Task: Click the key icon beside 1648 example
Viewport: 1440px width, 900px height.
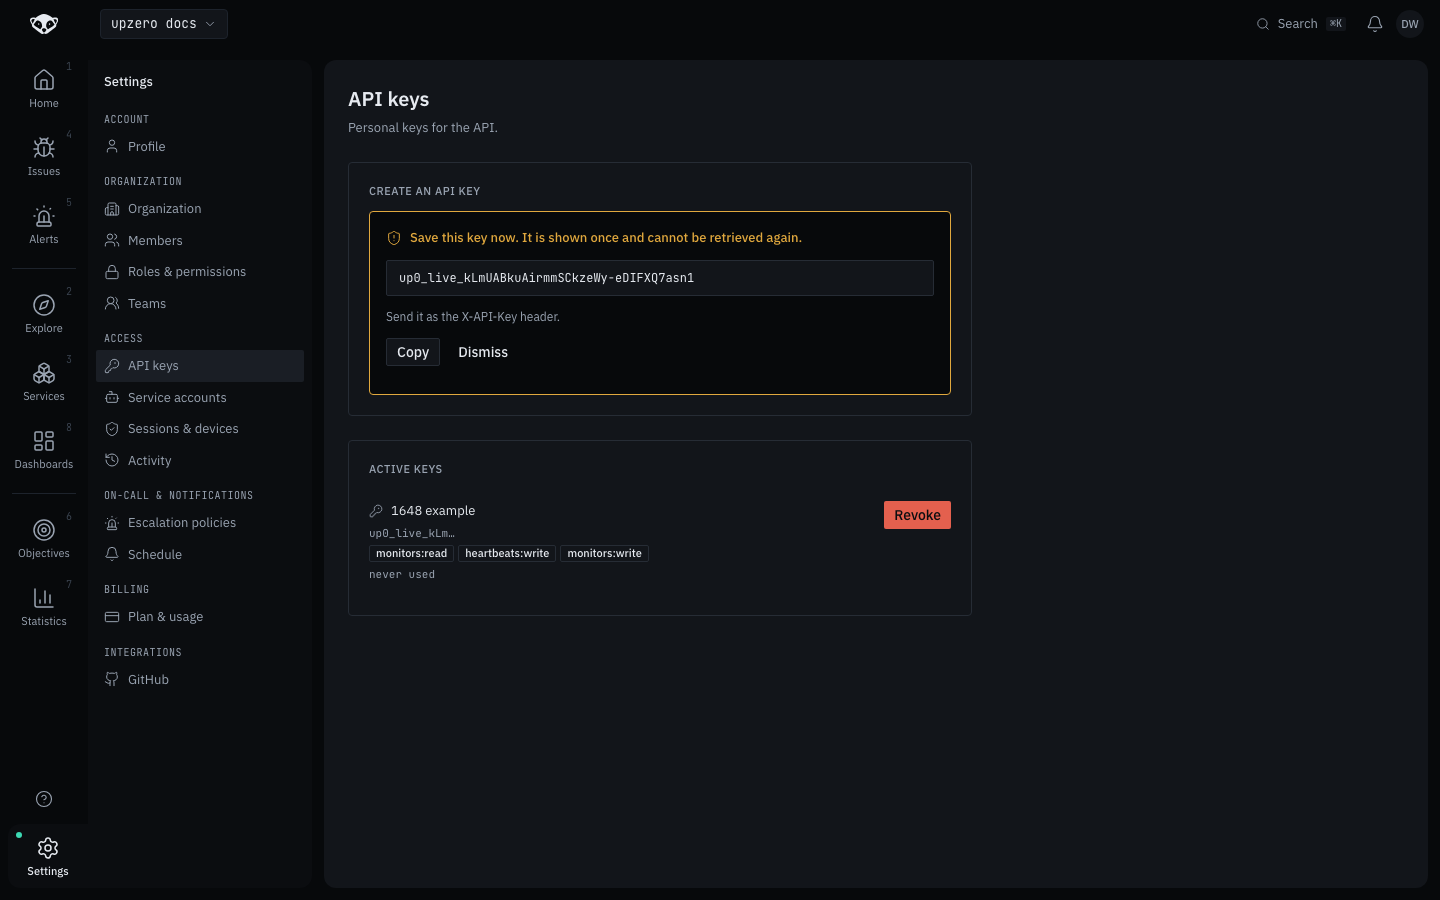Action: click(x=376, y=511)
